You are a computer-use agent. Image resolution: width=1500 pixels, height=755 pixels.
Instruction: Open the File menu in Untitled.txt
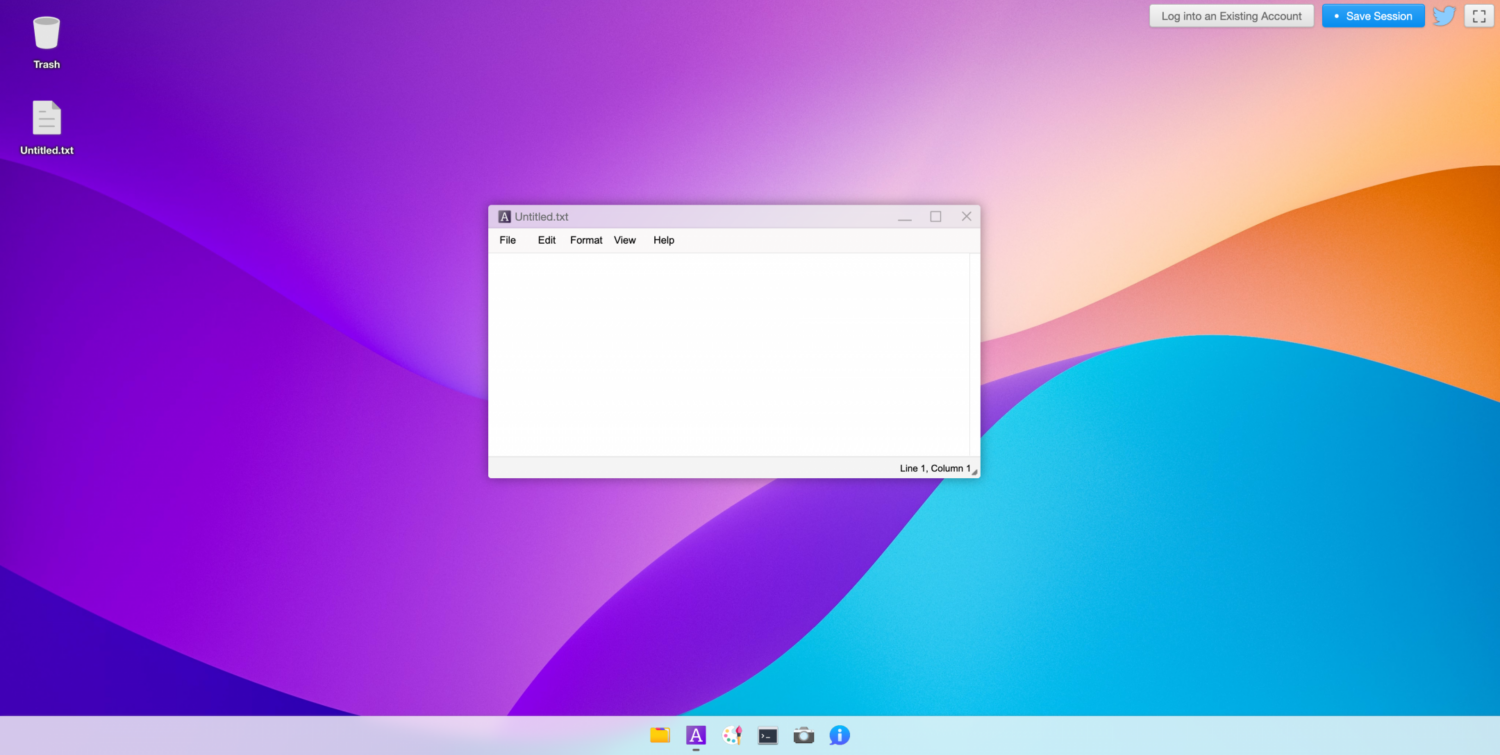coord(508,240)
